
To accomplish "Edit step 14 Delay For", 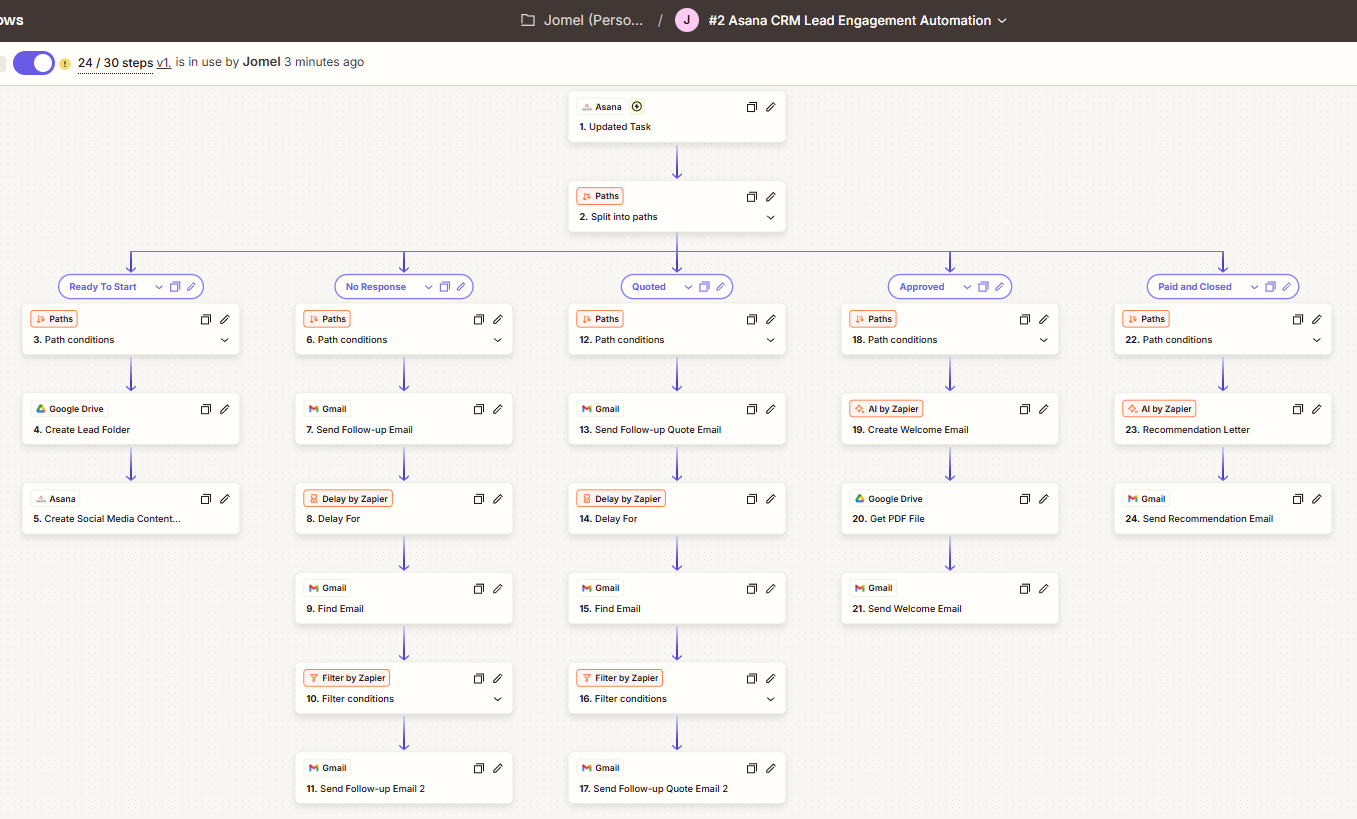I will point(771,499).
